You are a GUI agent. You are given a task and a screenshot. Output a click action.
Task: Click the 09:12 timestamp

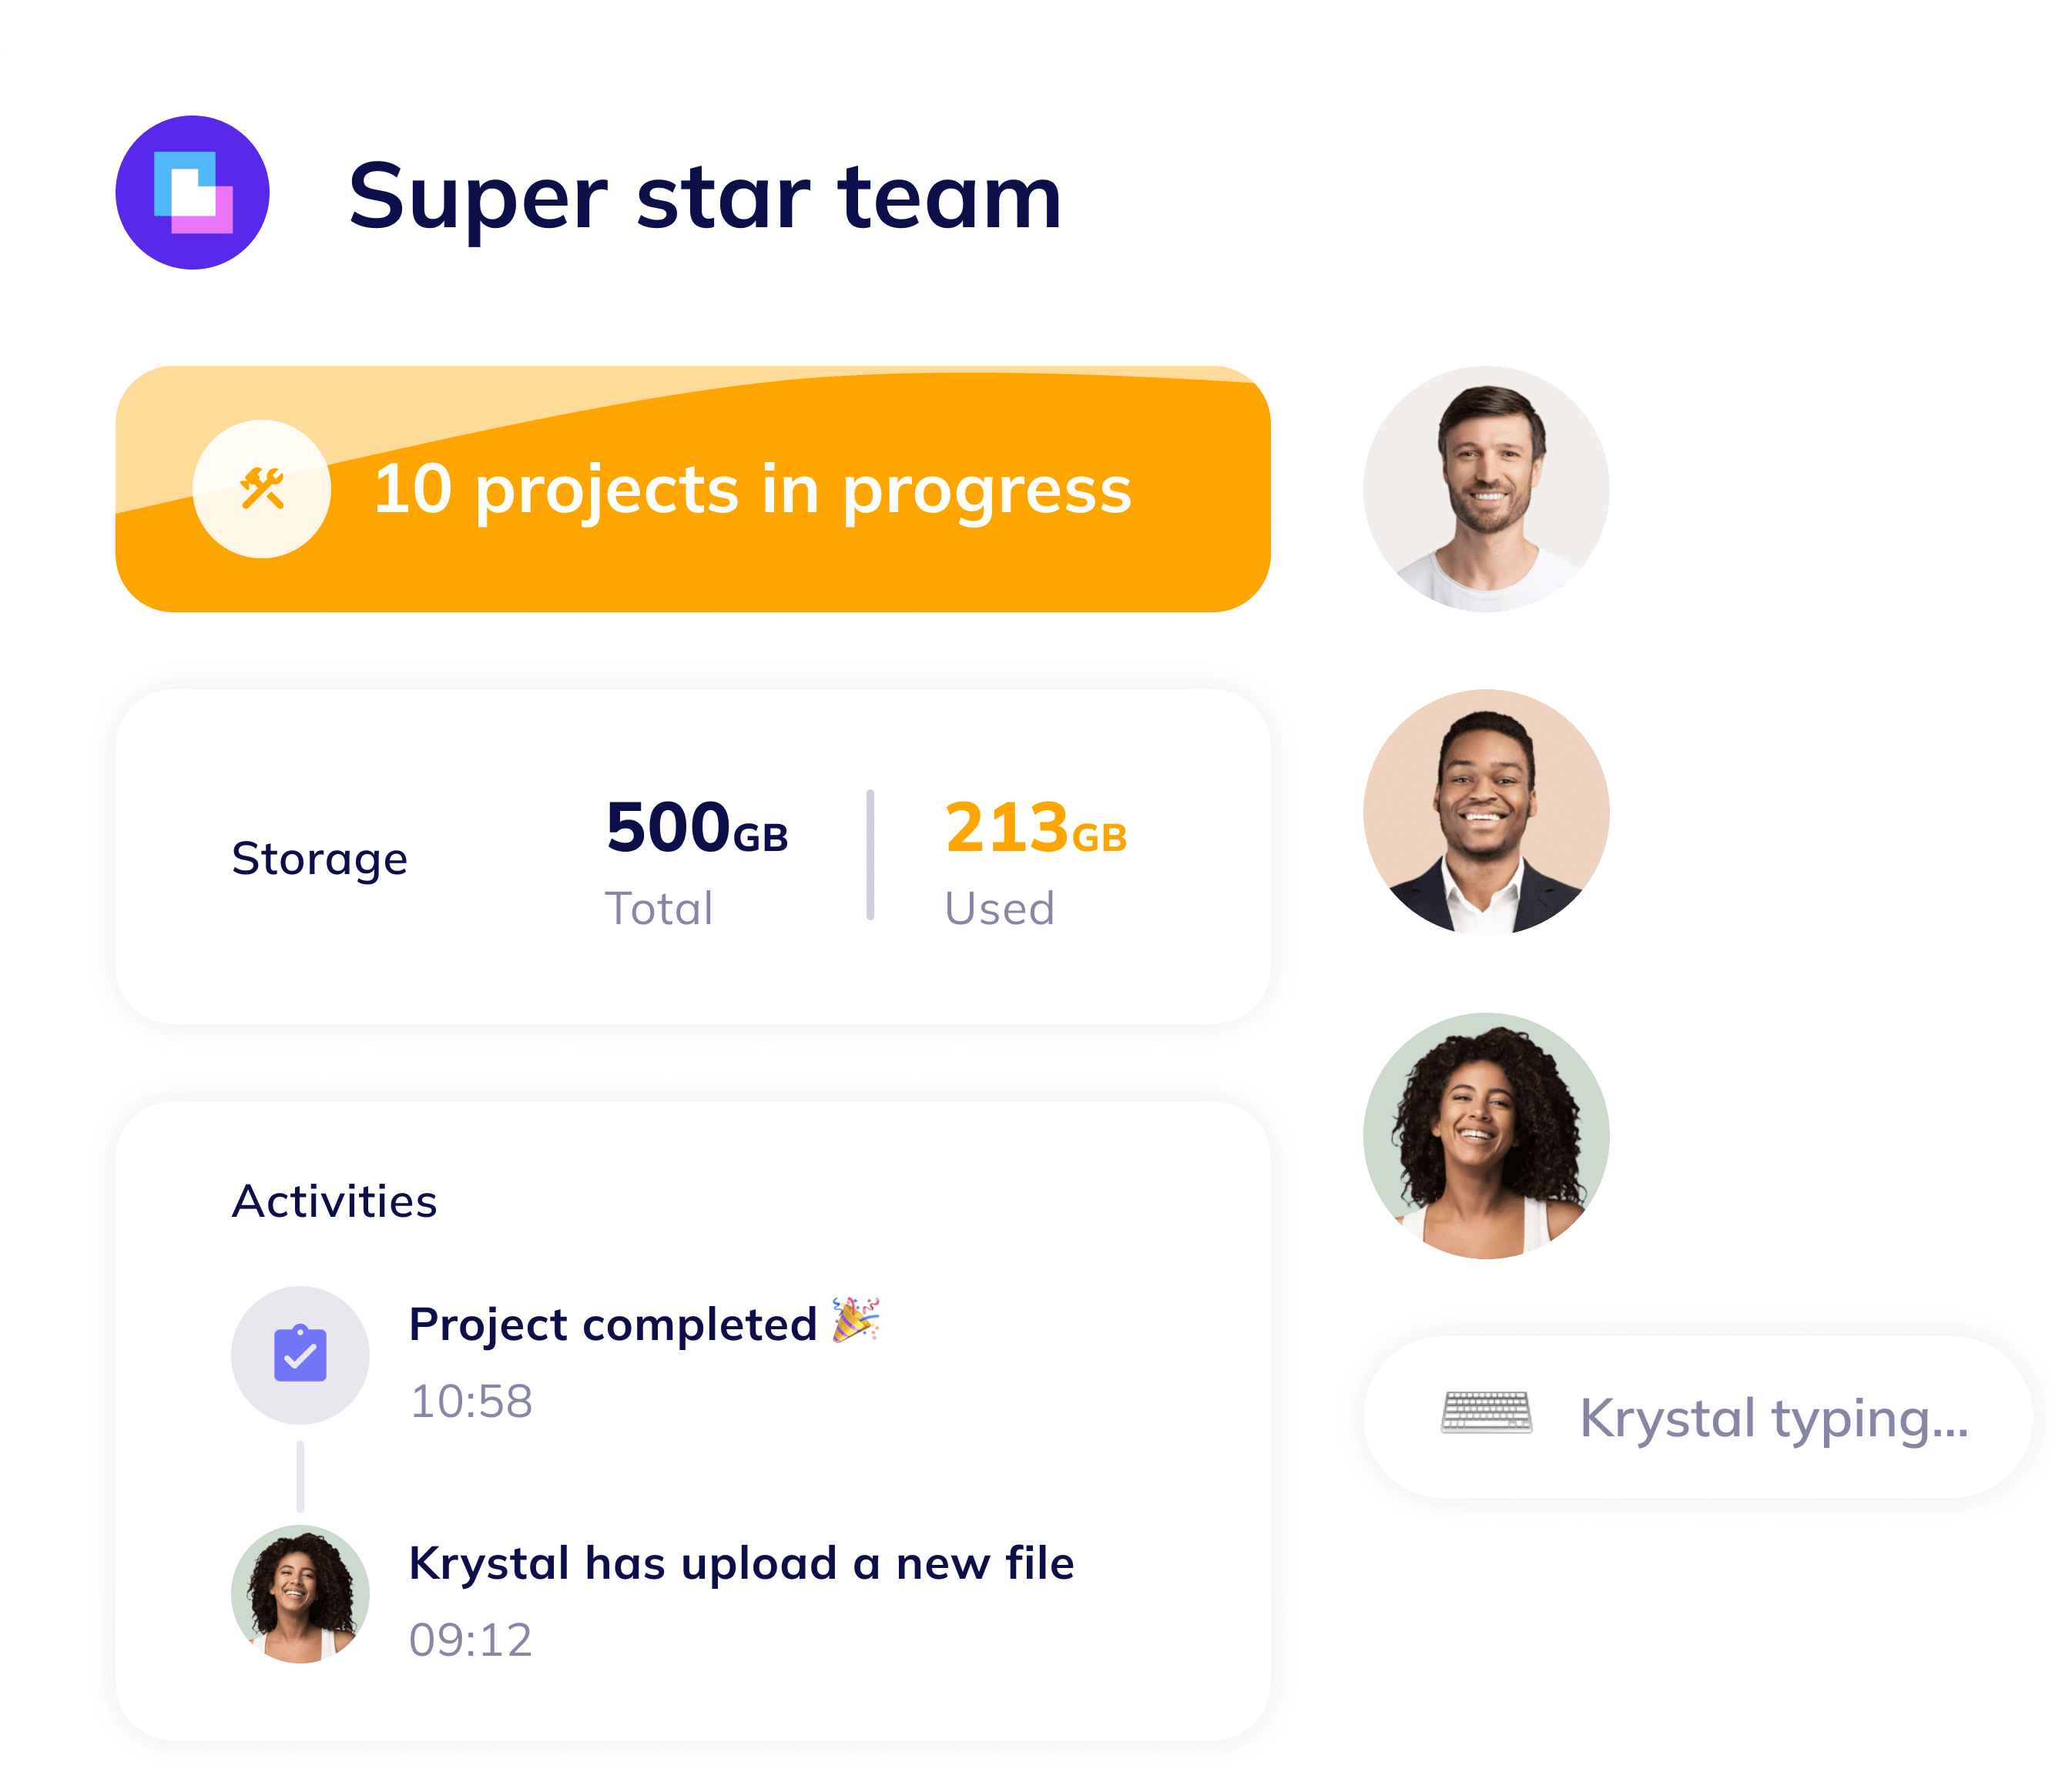(x=471, y=1640)
